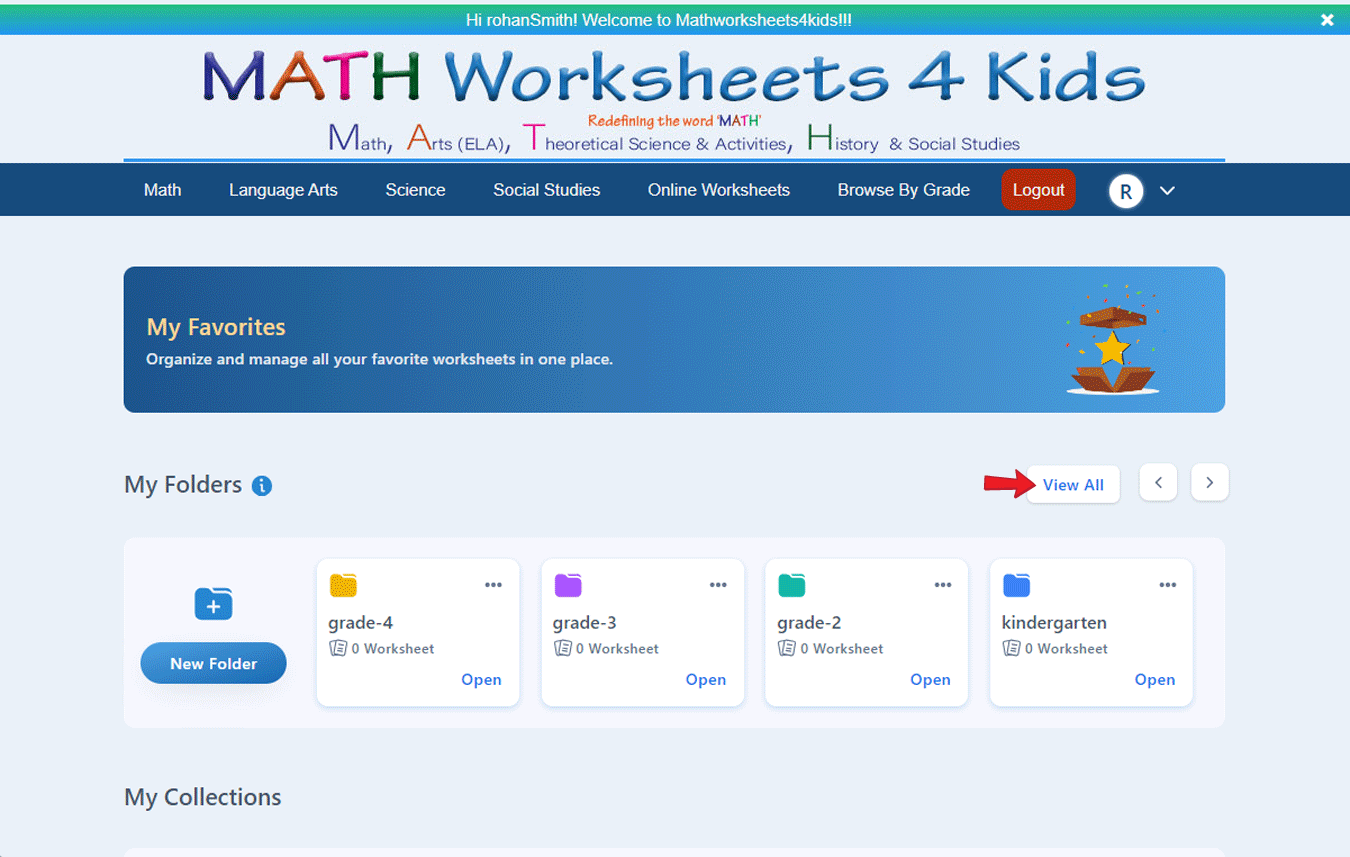Open the grade-2 folder options menu

943,585
